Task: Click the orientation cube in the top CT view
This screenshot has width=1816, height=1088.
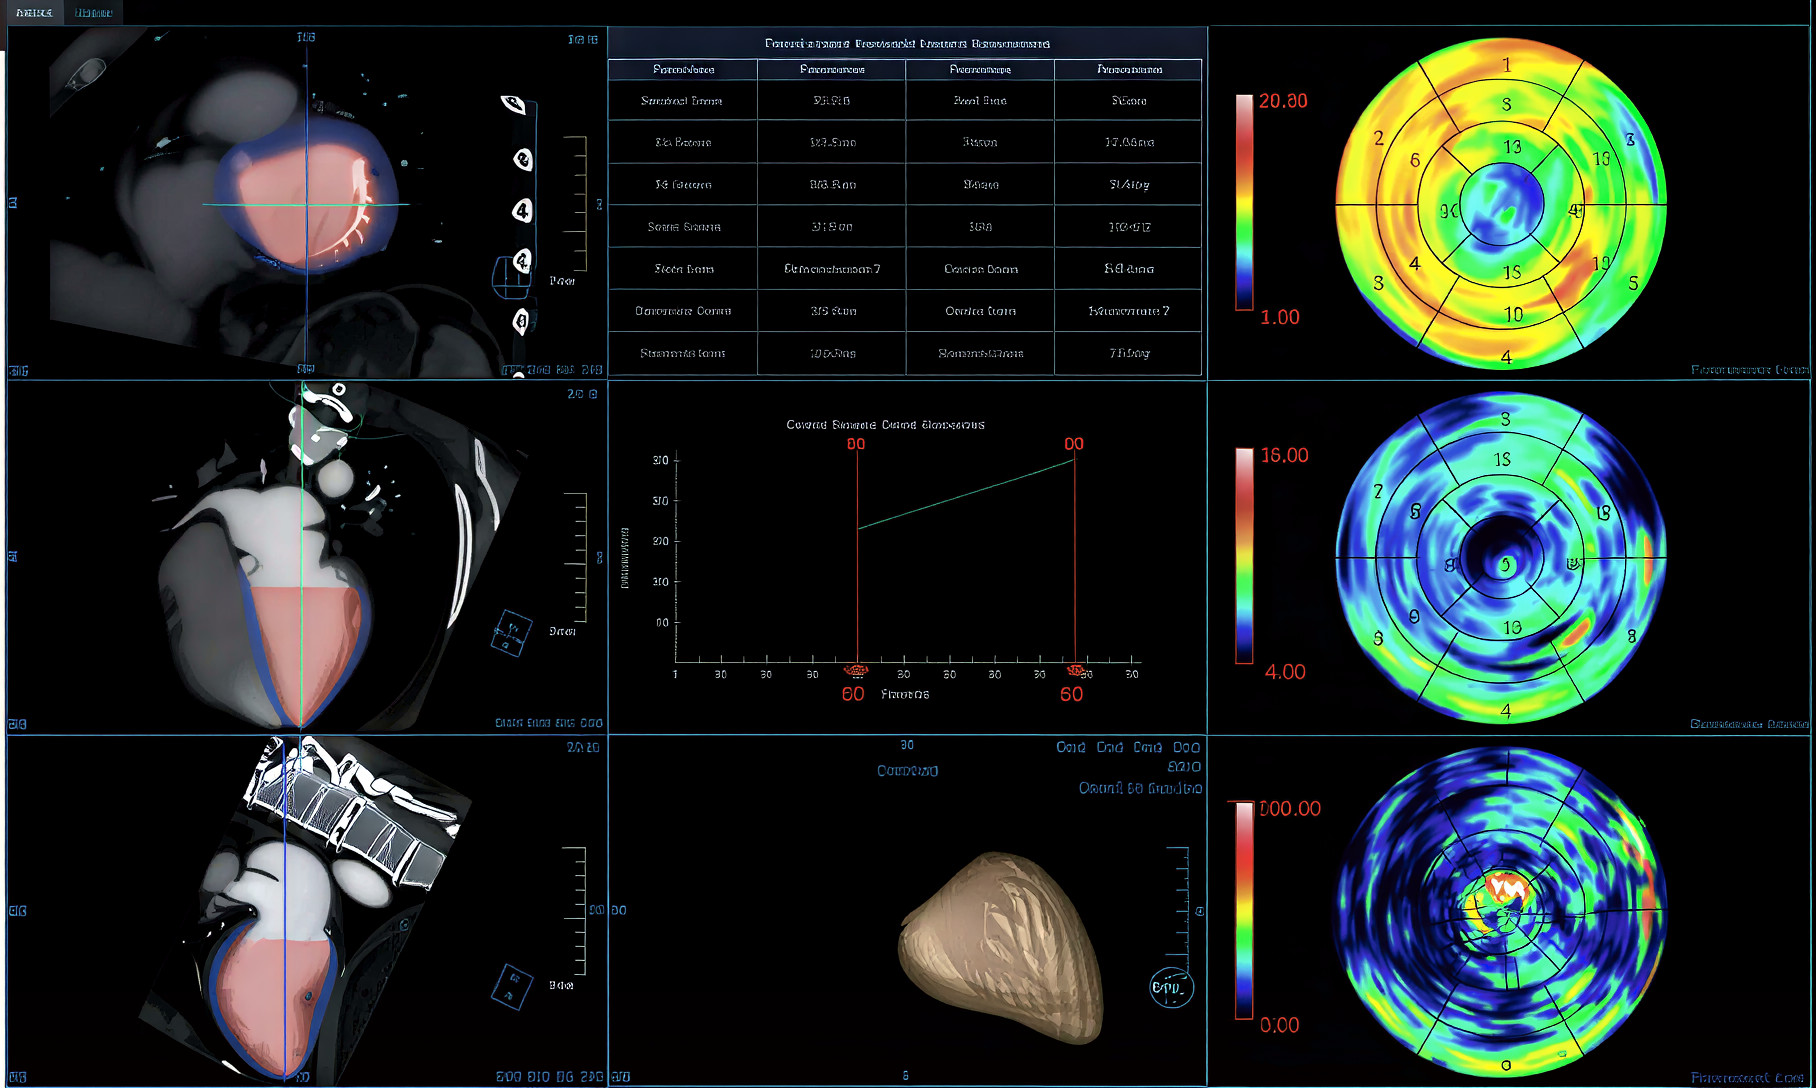Action: click(x=512, y=276)
